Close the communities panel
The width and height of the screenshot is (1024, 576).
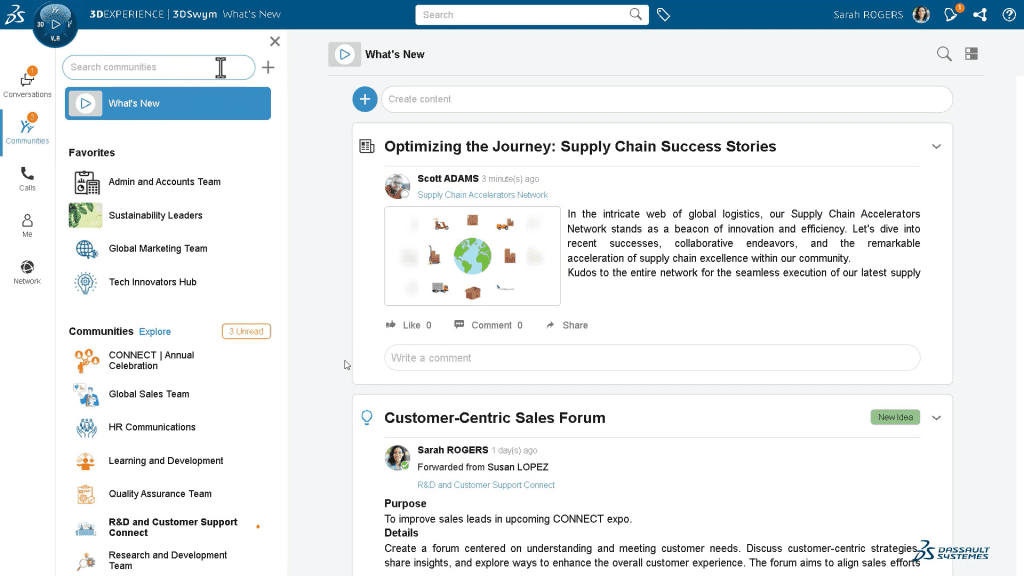275,41
